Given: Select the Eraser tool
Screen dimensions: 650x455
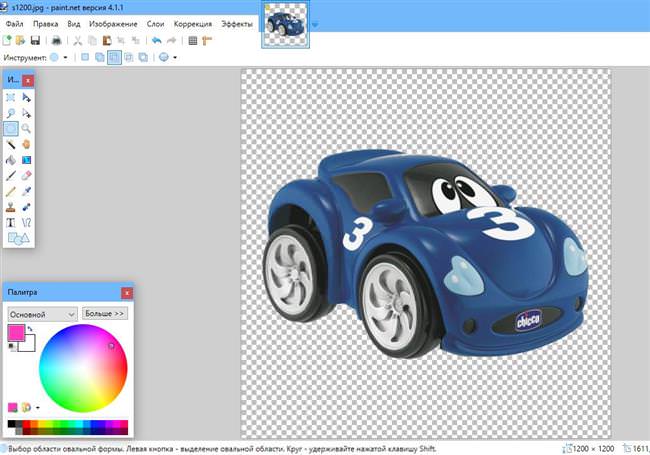Looking at the screenshot, I should (x=27, y=176).
